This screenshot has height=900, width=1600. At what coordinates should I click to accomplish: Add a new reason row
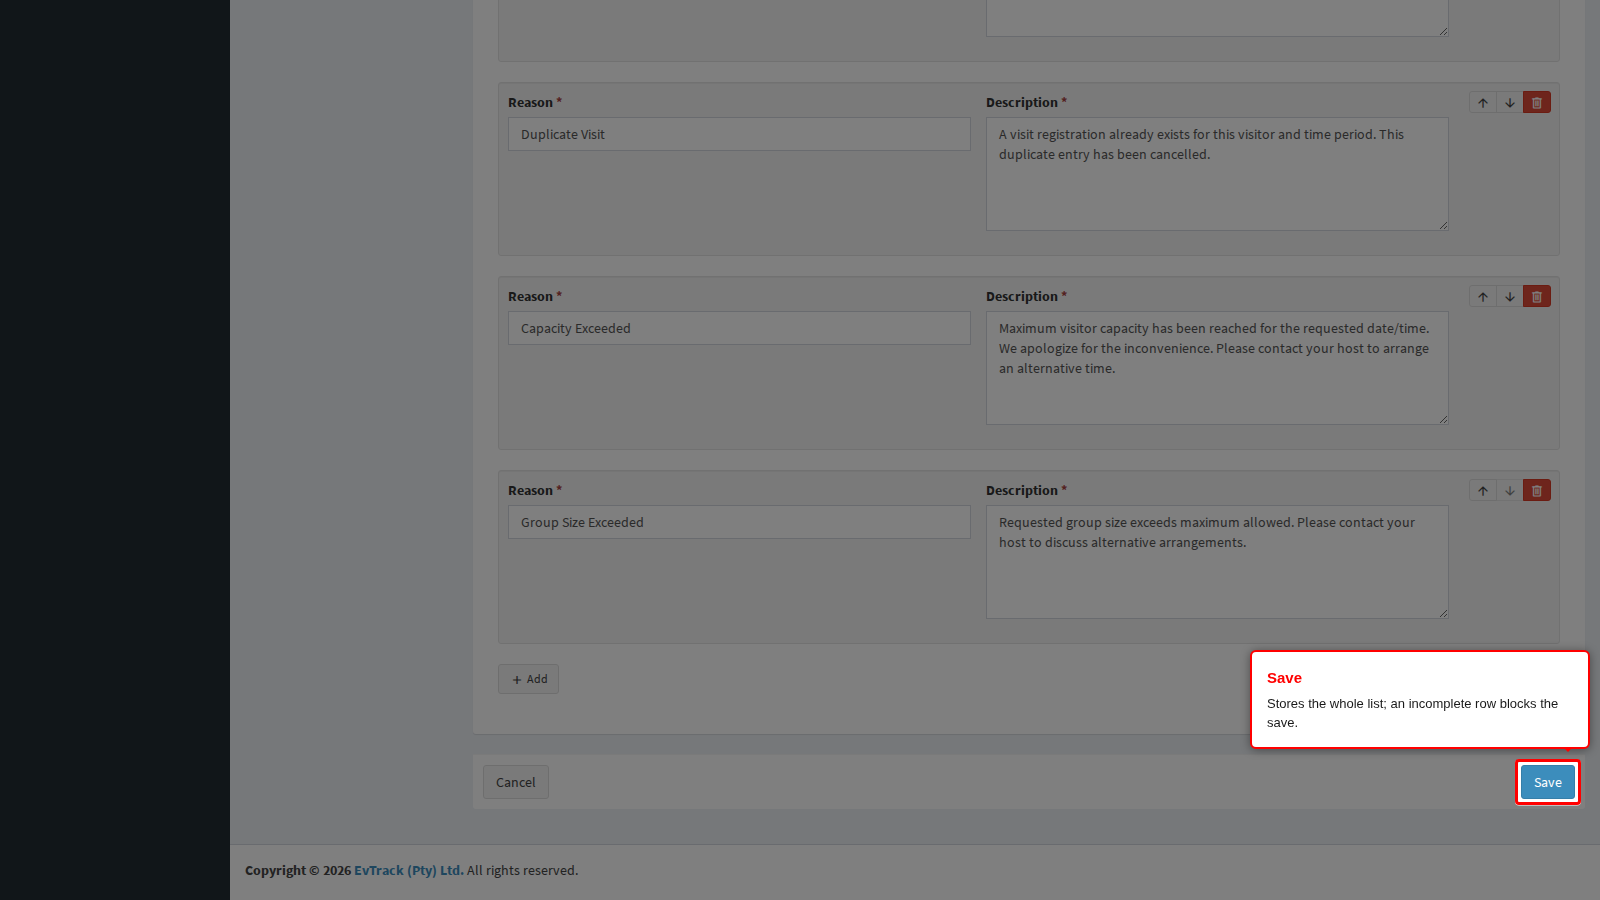528,679
